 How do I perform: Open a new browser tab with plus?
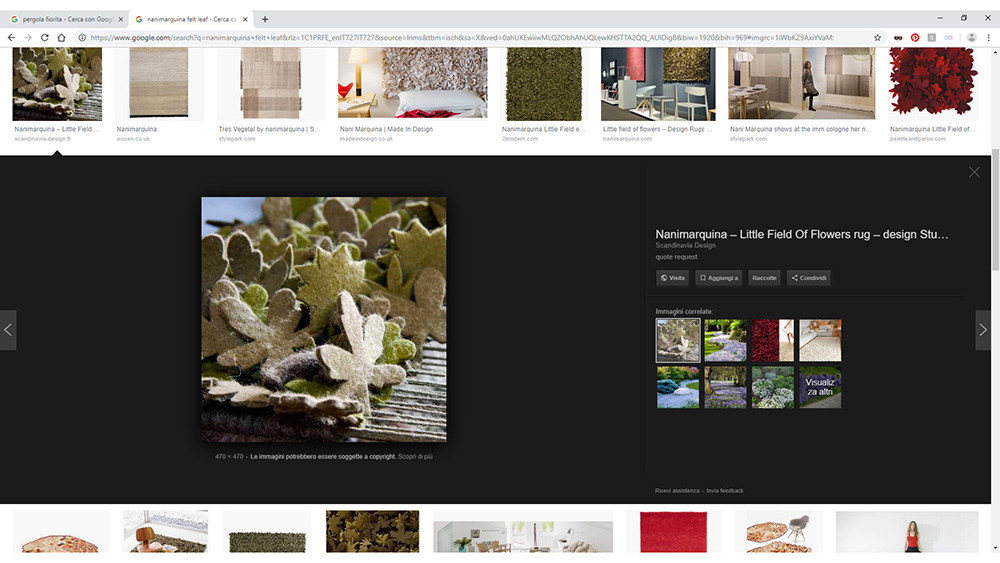click(265, 19)
